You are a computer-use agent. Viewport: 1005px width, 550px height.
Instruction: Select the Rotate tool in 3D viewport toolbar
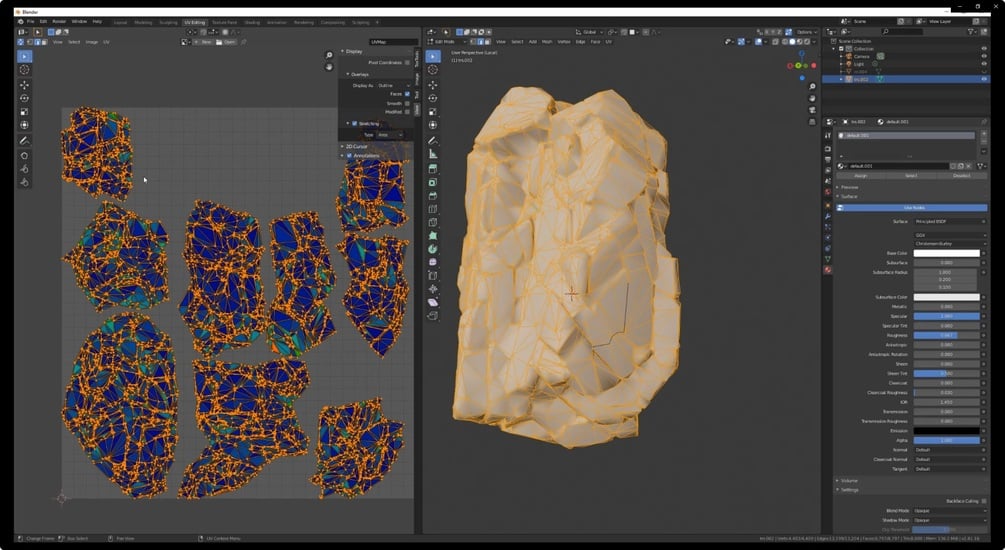433,98
